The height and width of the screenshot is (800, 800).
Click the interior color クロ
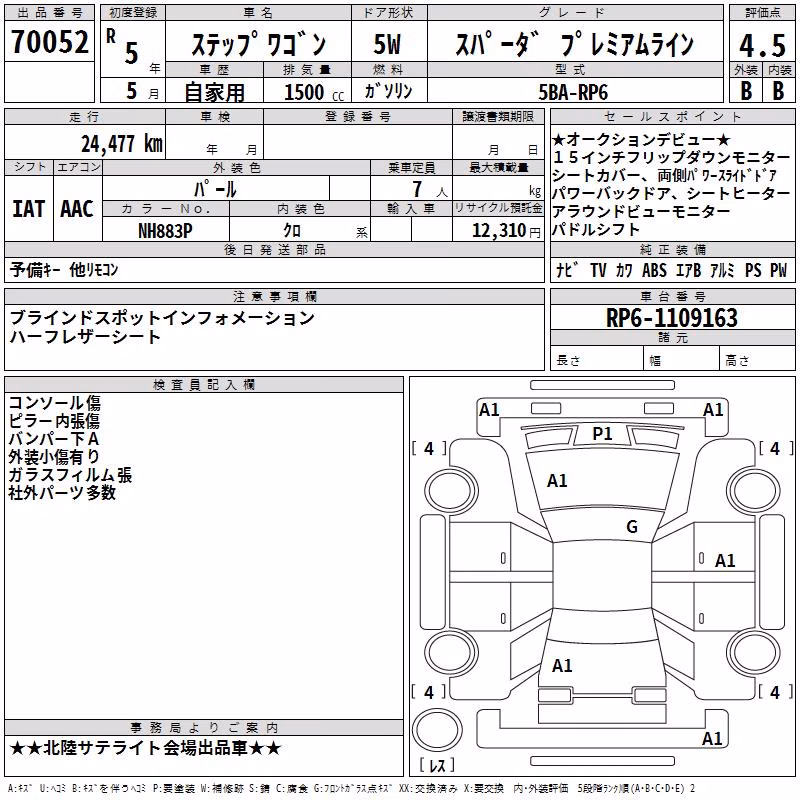tap(292, 231)
